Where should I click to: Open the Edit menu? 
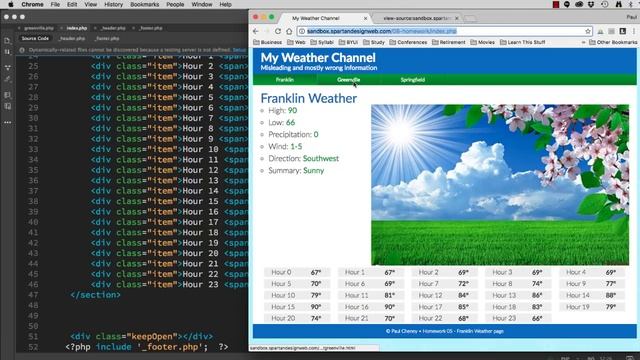point(72,4)
